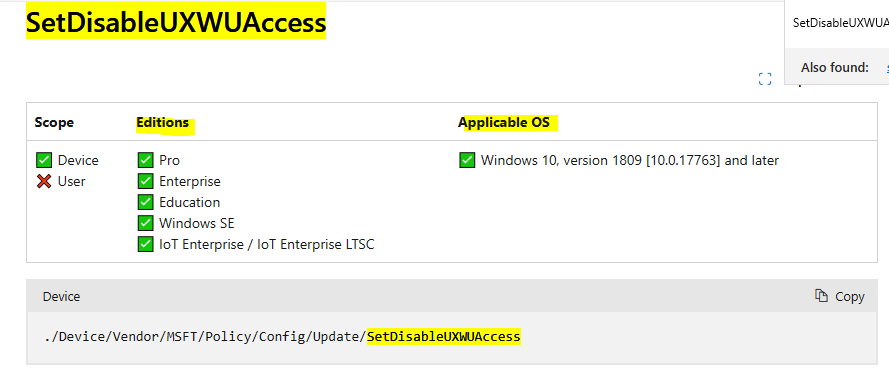Click the Copy button label
Image resolution: width=889 pixels, height=381 pixels.
pyautogui.click(x=850, y=297)
